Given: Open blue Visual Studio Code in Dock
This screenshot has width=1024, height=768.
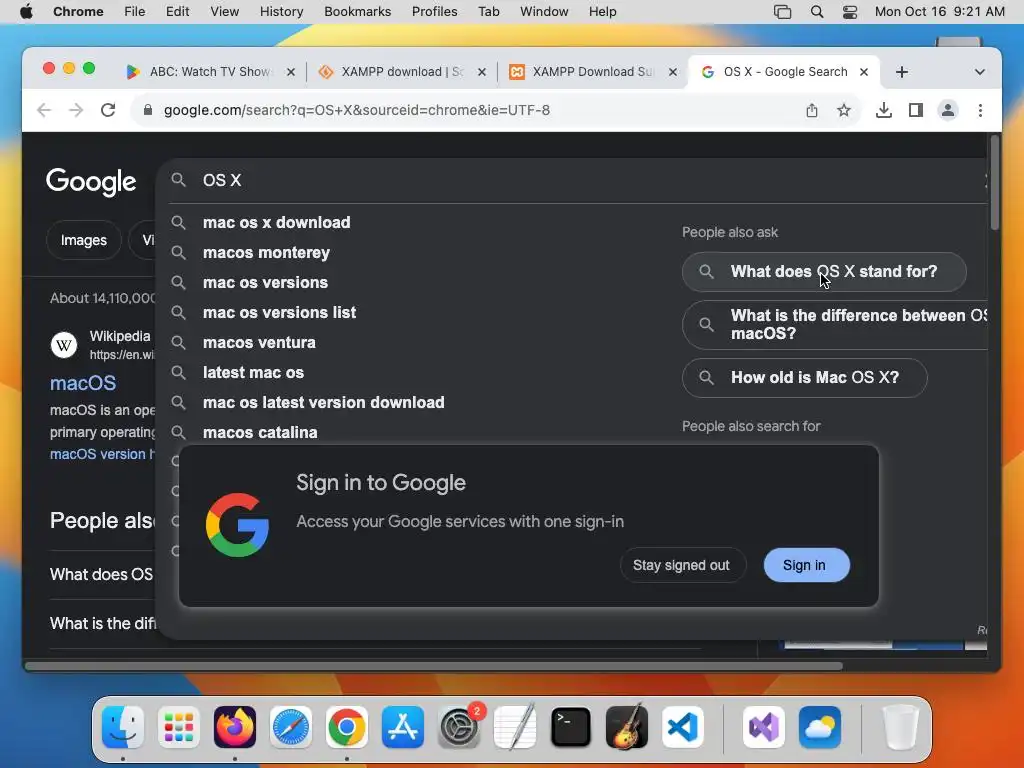Looking at the screenshot, I should click(683, 727).
